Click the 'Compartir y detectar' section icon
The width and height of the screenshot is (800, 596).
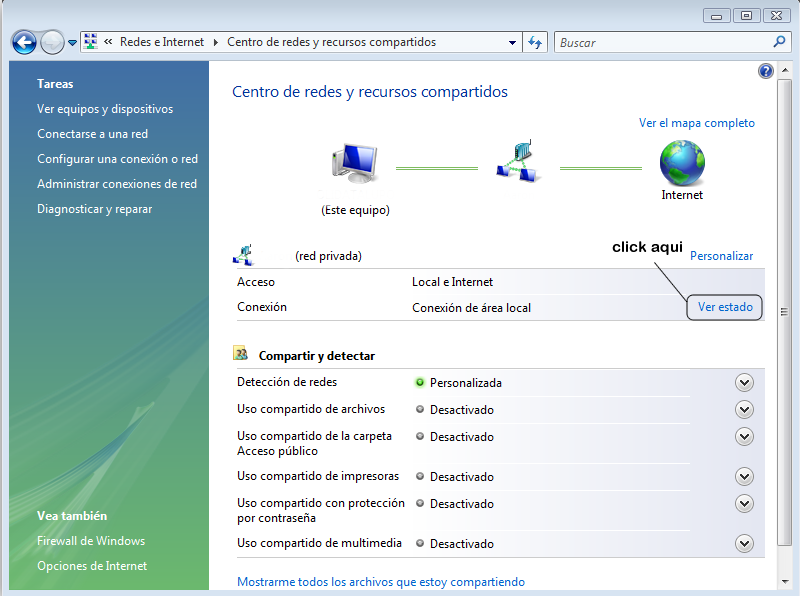[x=241, y=353]
